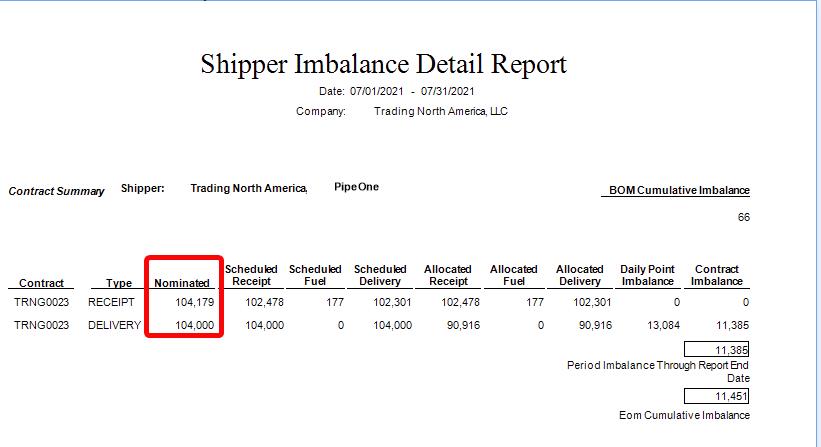Select the Scheduled Receipt column header
This screenshot has width=821, height=447.
[251, 275]
